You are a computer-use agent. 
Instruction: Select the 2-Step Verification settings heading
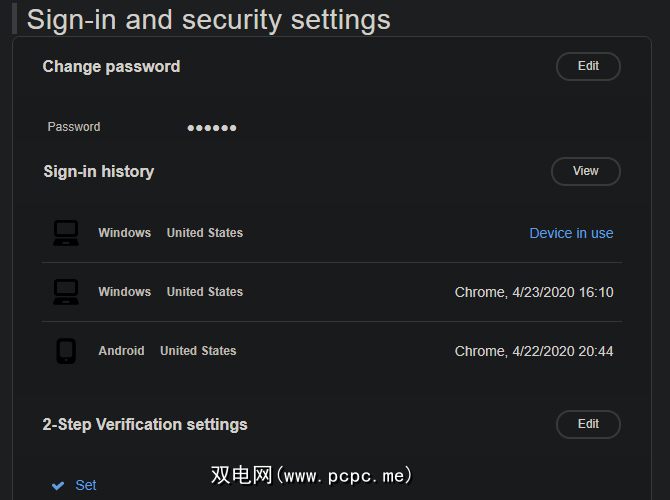pyautogui.click(x=145, y=424)
